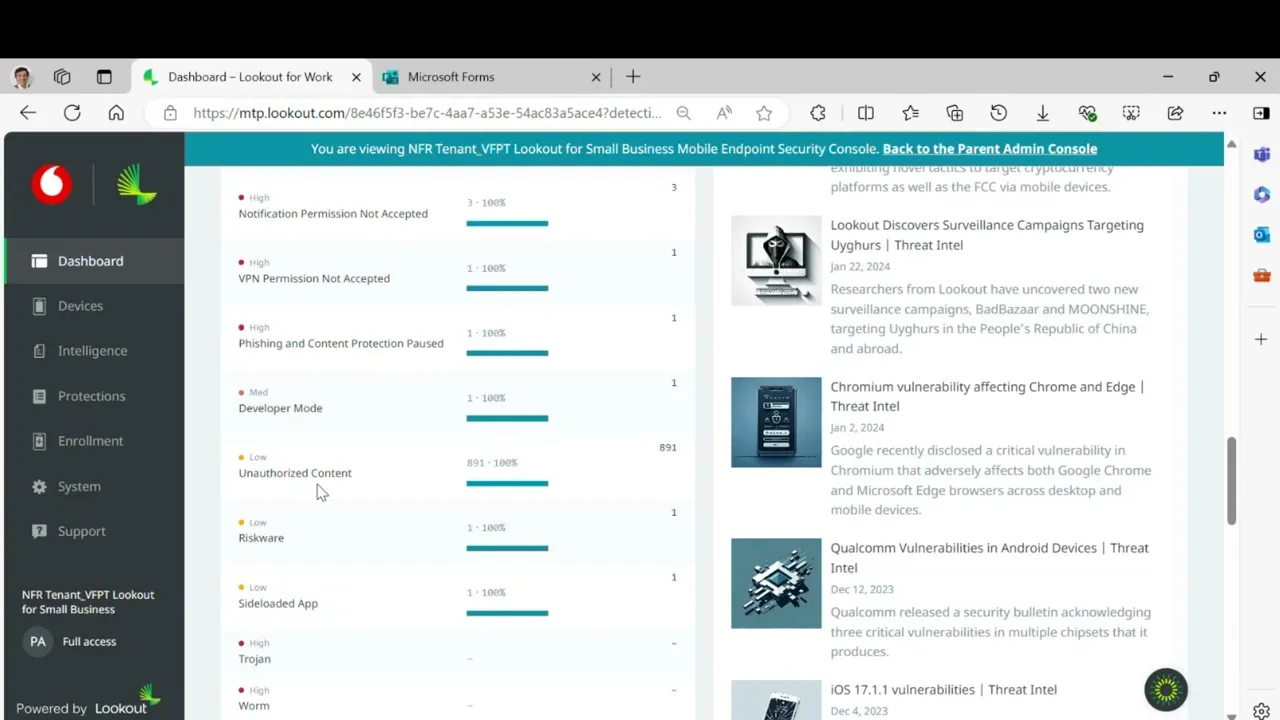Open the Notification Permission Not Accepted row
This screenshot has width=1280, height=720.
tap(458, 208)
